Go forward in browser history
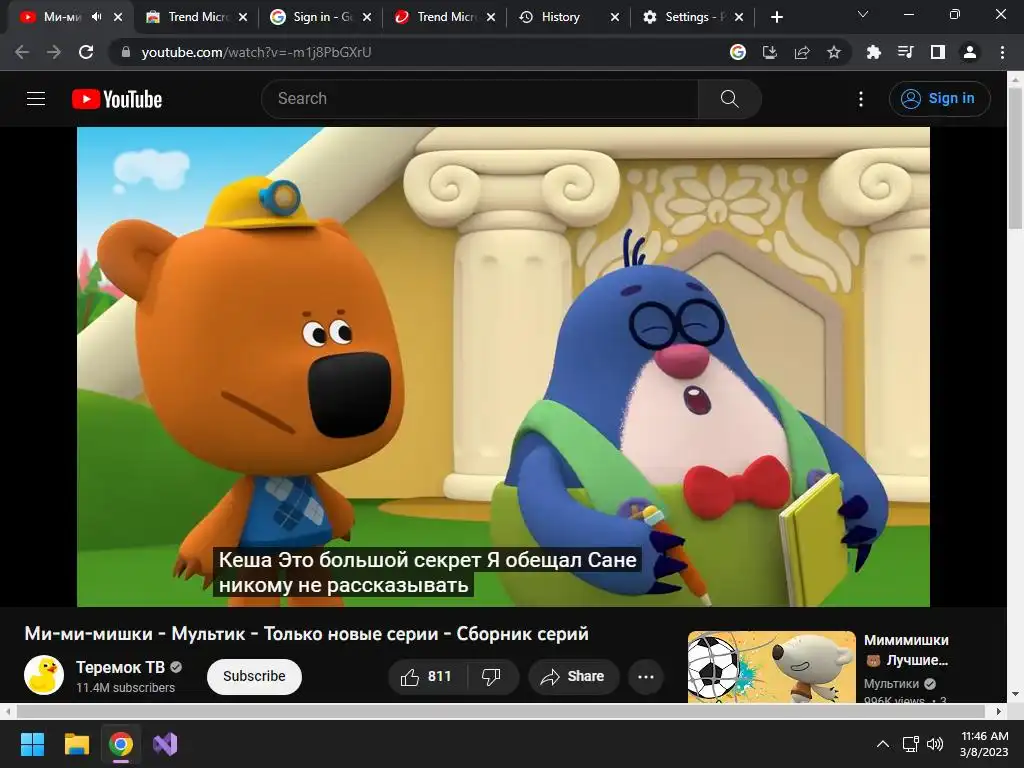Viewport: 1024px width, 768px height. (x=54, y=52)
